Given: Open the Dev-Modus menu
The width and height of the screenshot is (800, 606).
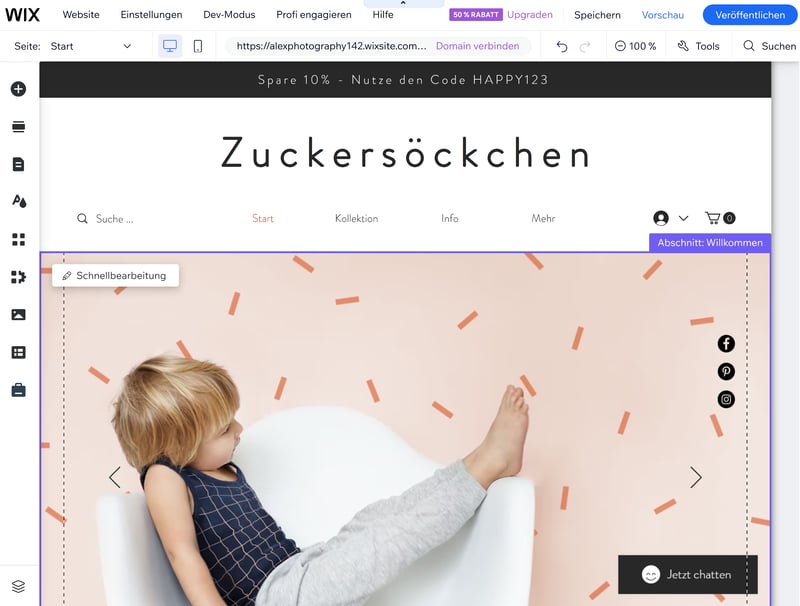Looking at the screenshot, I should click(x=229, y=15).
